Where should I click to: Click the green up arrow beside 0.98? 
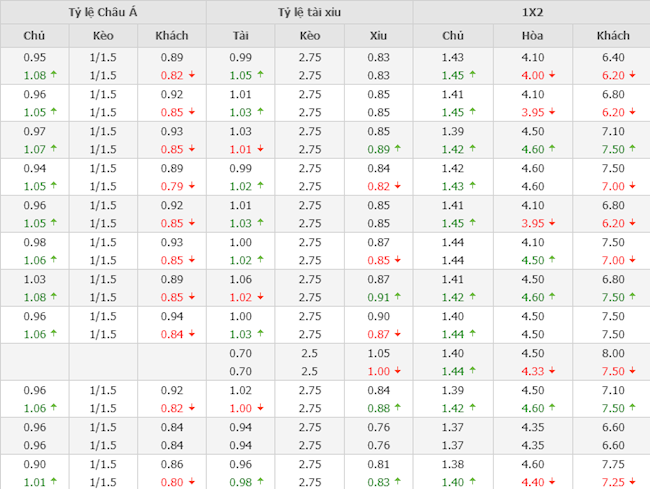pyautogui.click(x=260, y=482)
